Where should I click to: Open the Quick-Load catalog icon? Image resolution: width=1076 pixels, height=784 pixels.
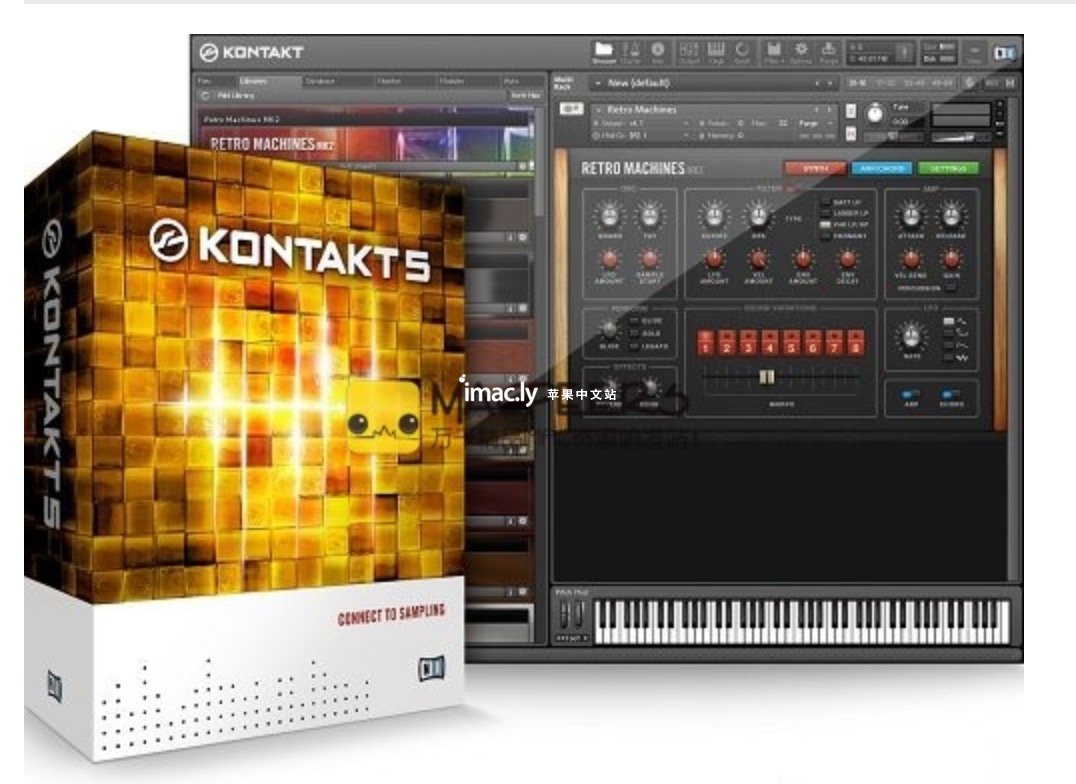[x=742, y=50]
